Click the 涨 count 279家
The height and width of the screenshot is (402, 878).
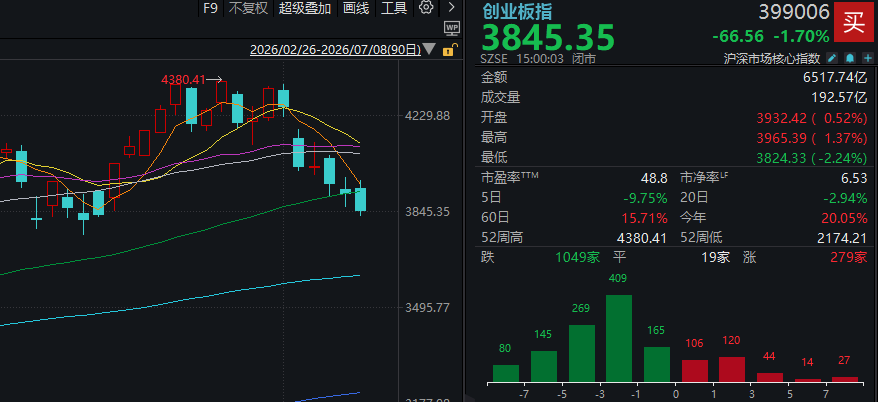pos(849,258)
